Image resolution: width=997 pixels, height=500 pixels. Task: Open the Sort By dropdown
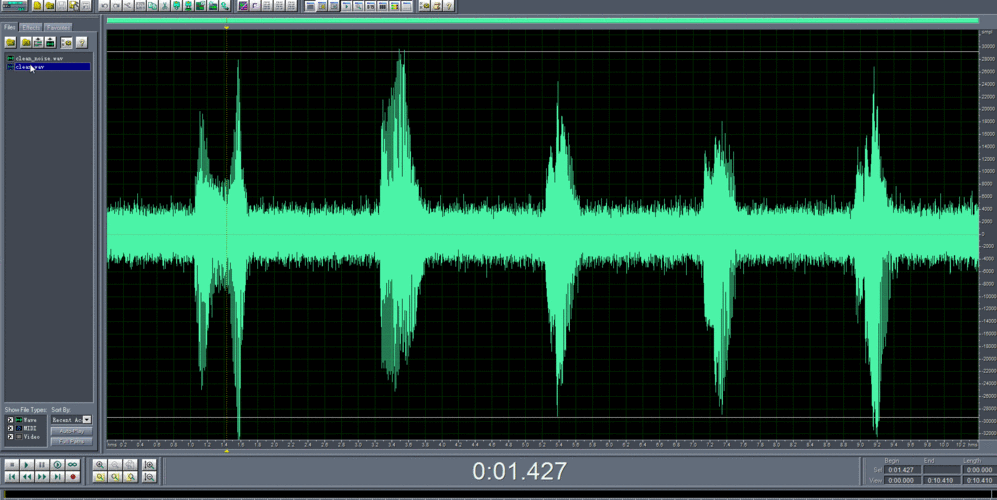(87, 420)
